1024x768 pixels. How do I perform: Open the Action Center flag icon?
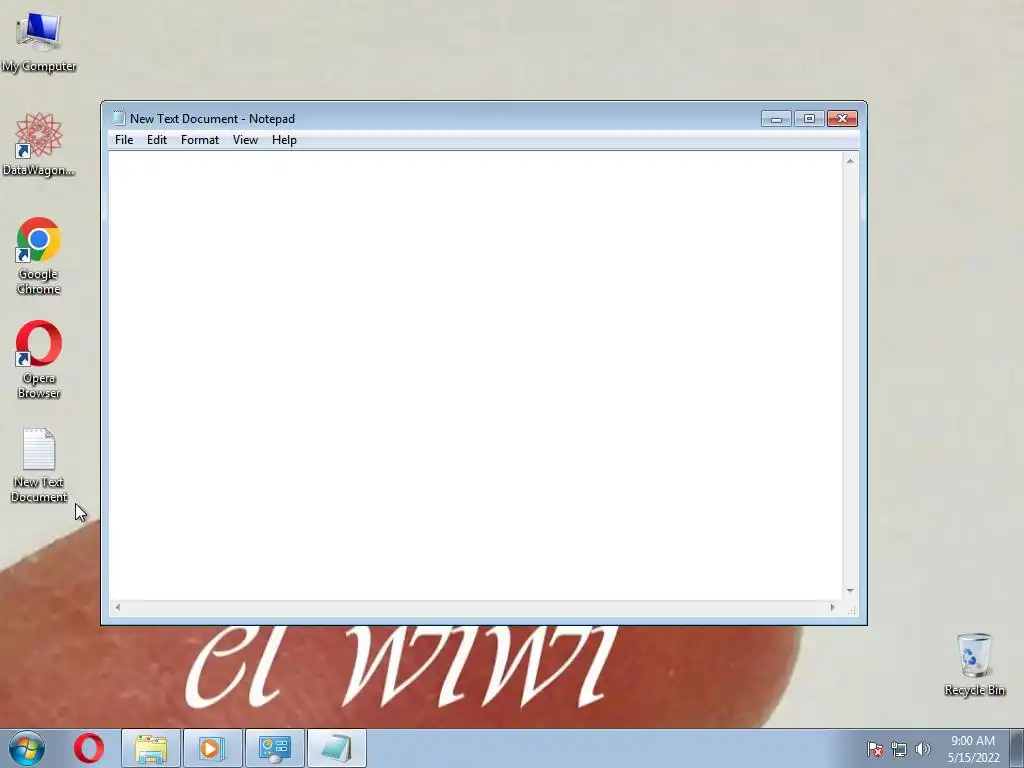[x=875, y=749]
